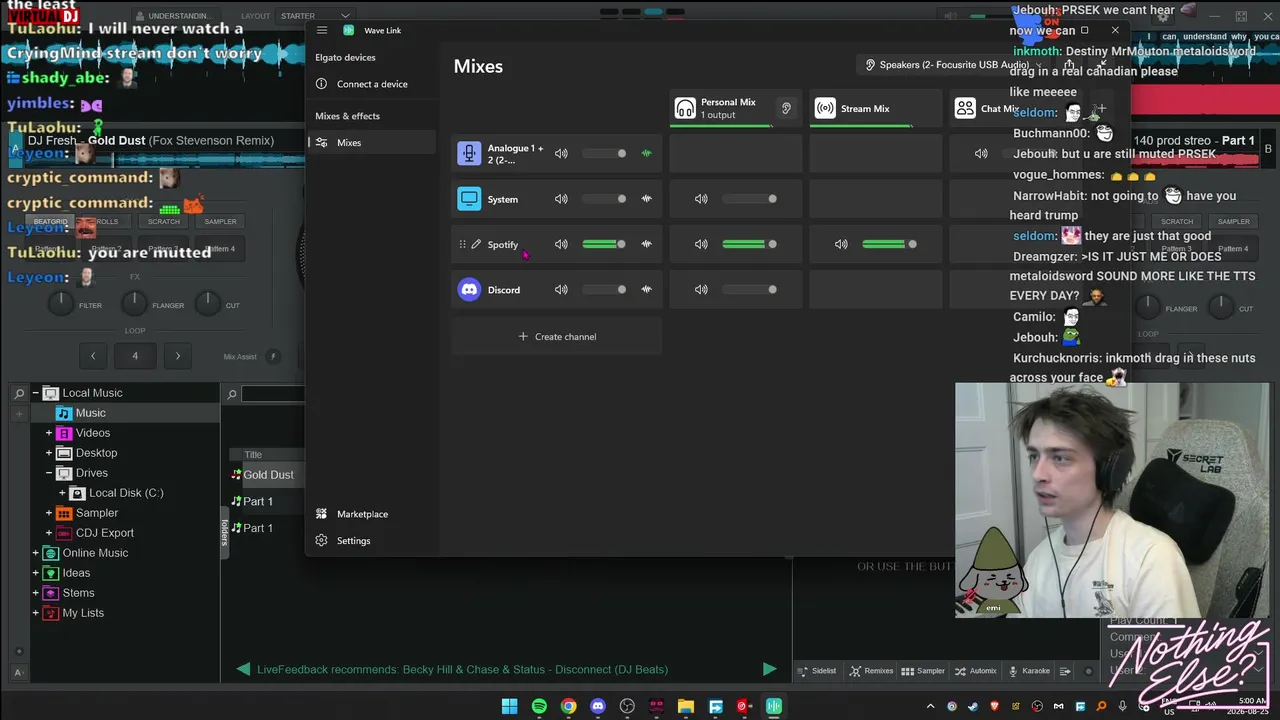Adjust the Spotify master volume slider
This screenshot has height=720, width=1280.
(x=603, y=244)
